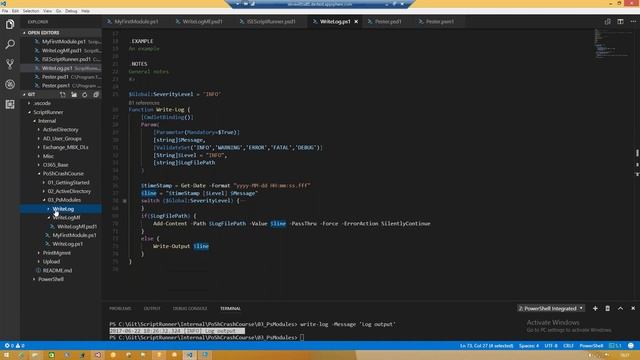Open README.md in the explorer tree
Viewport: 640px width, 360px height.
point(57,271)
